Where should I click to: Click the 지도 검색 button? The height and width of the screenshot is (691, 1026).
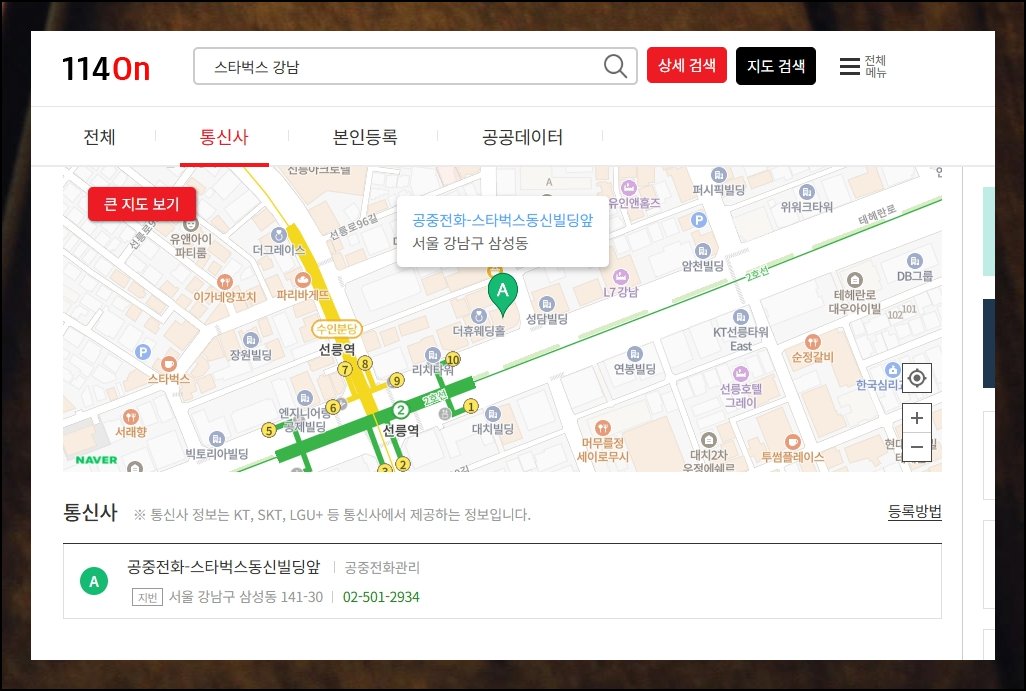(x=776, y=66)
